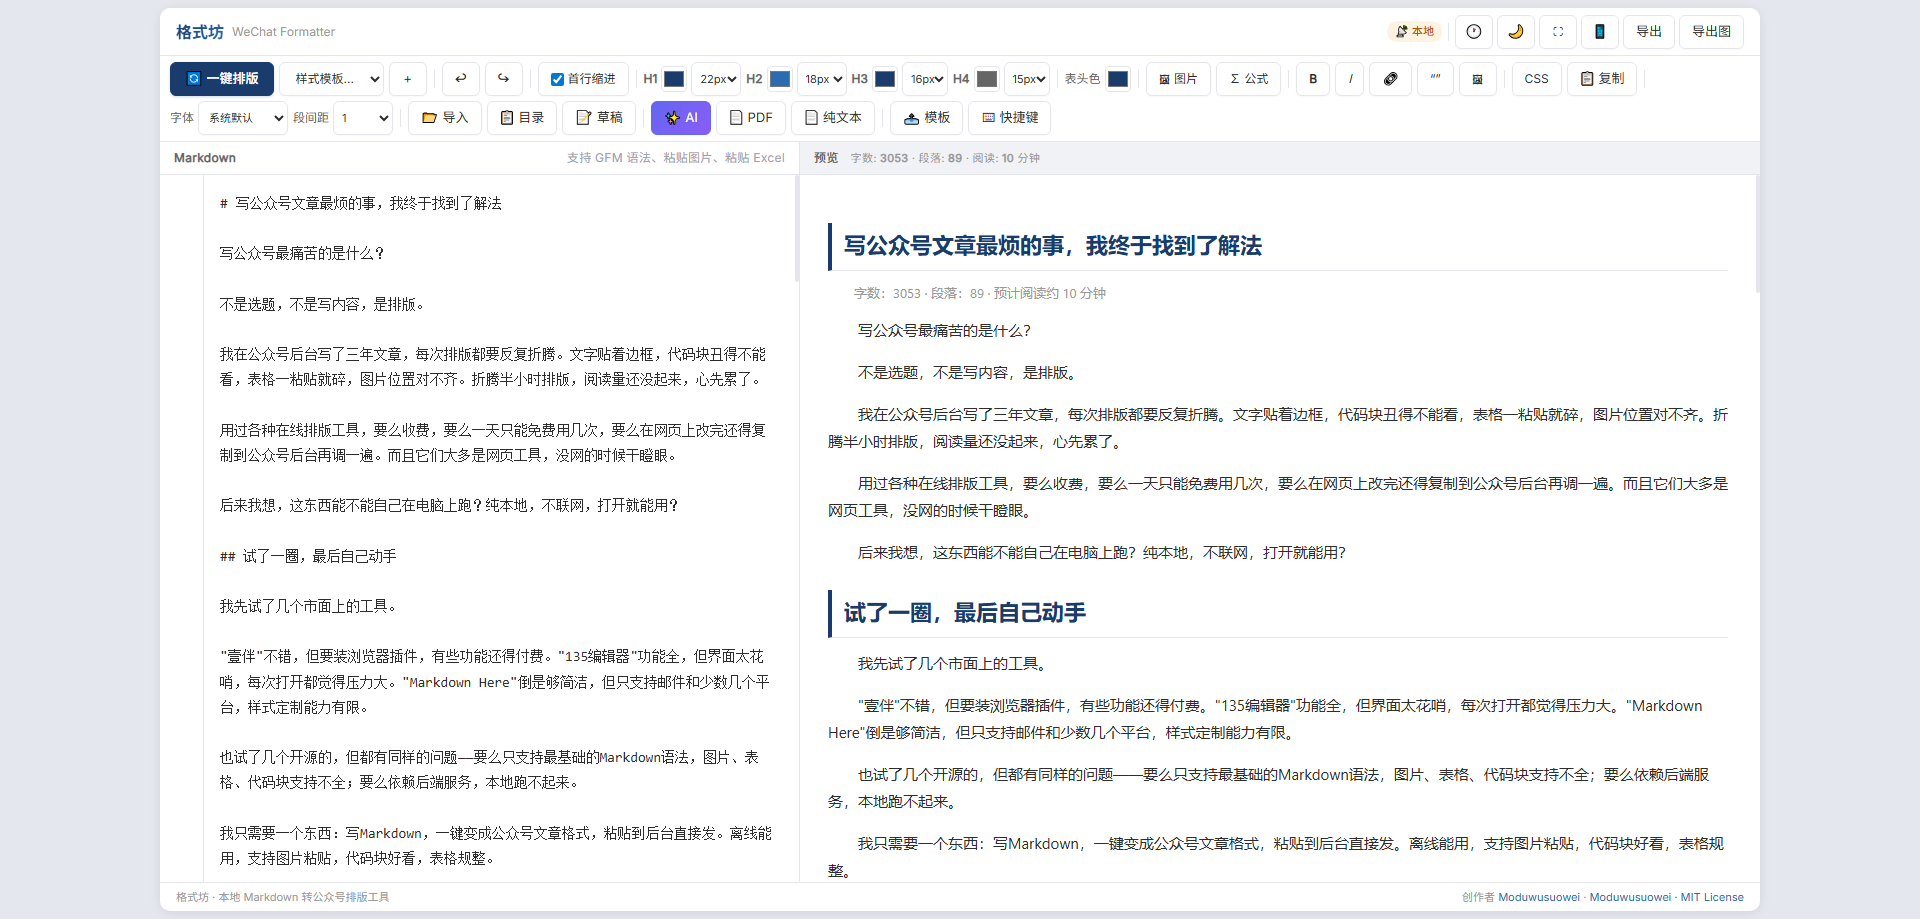
Task: Insert an image with the 图片 button
Action: tap(1178, 79)
